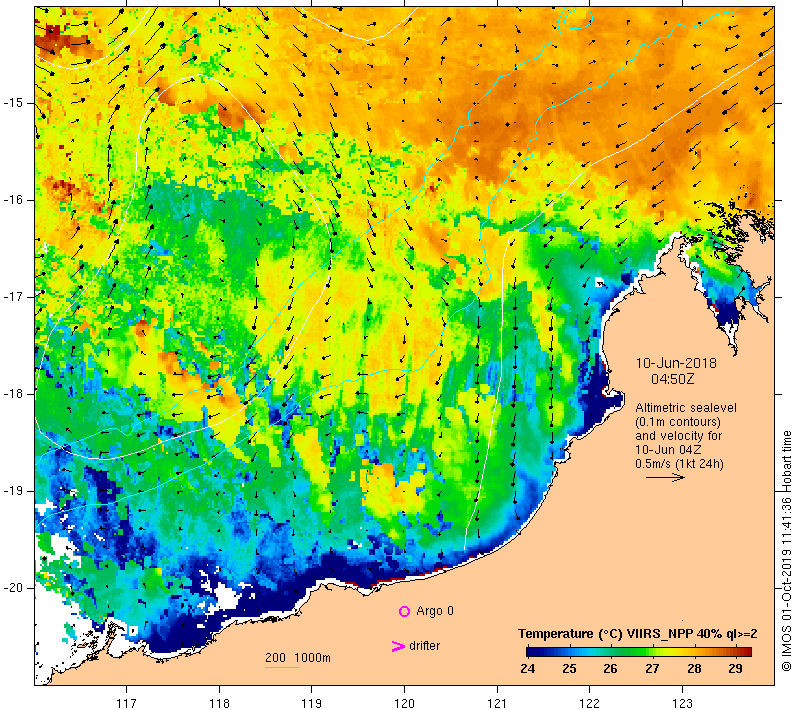Screen dimensions: 800x710
Task: Click the magenta Argo 0 circle marker
Action: [x=404, y=611]
